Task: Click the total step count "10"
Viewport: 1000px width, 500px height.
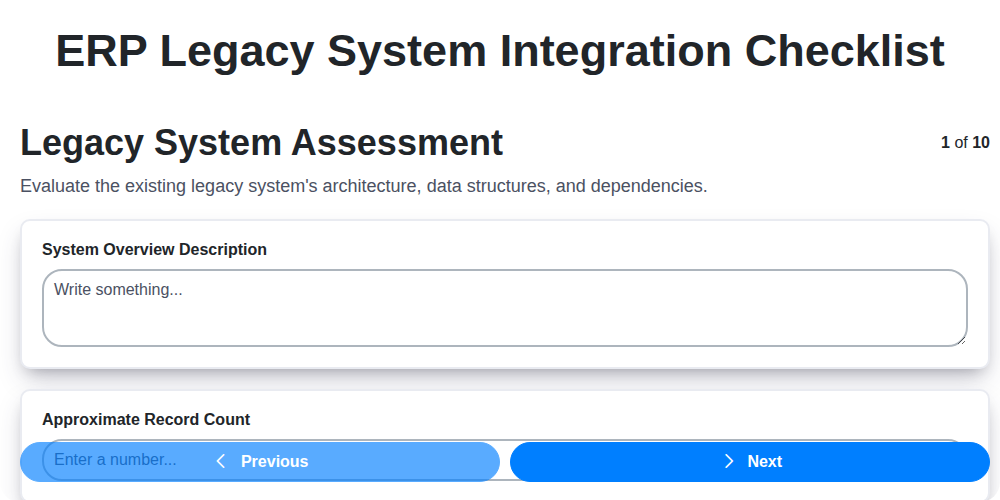Action: click(981, 143)
